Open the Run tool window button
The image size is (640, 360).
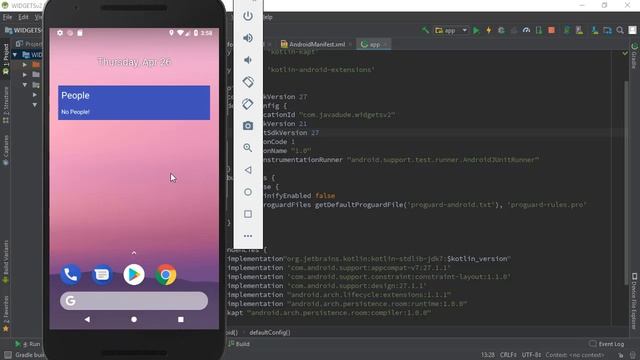28,344
